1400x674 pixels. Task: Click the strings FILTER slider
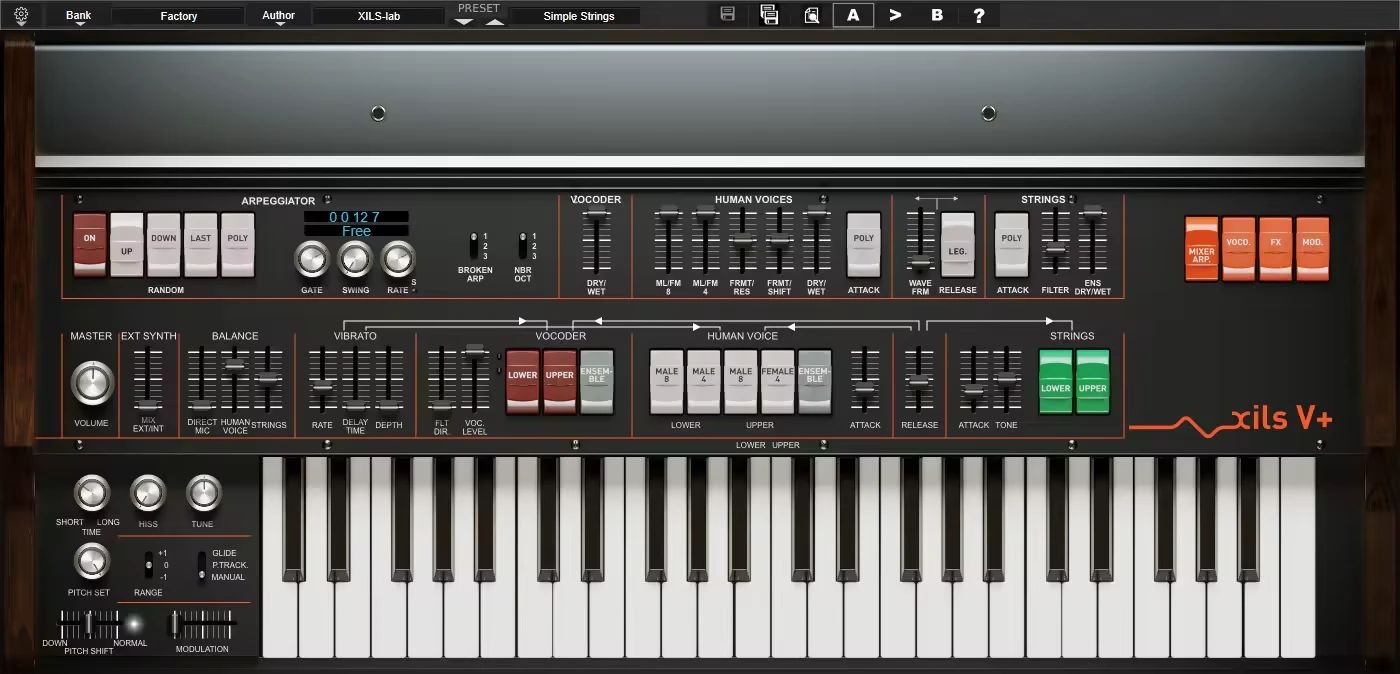[x=1055, y=240]
